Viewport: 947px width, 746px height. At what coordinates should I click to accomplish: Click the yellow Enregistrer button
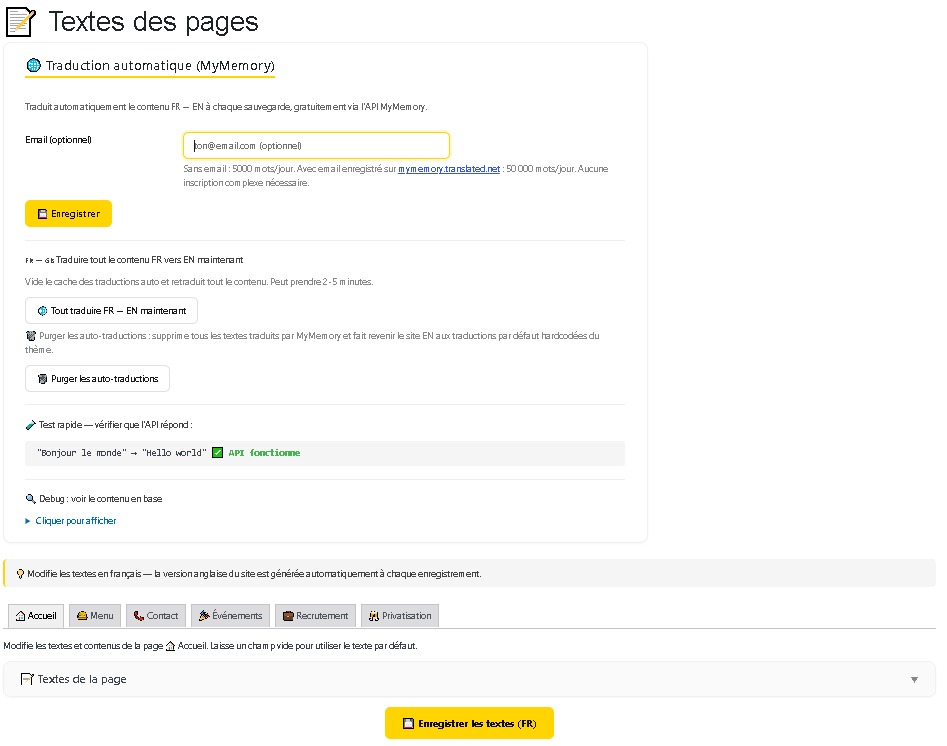tap(68, 214)
